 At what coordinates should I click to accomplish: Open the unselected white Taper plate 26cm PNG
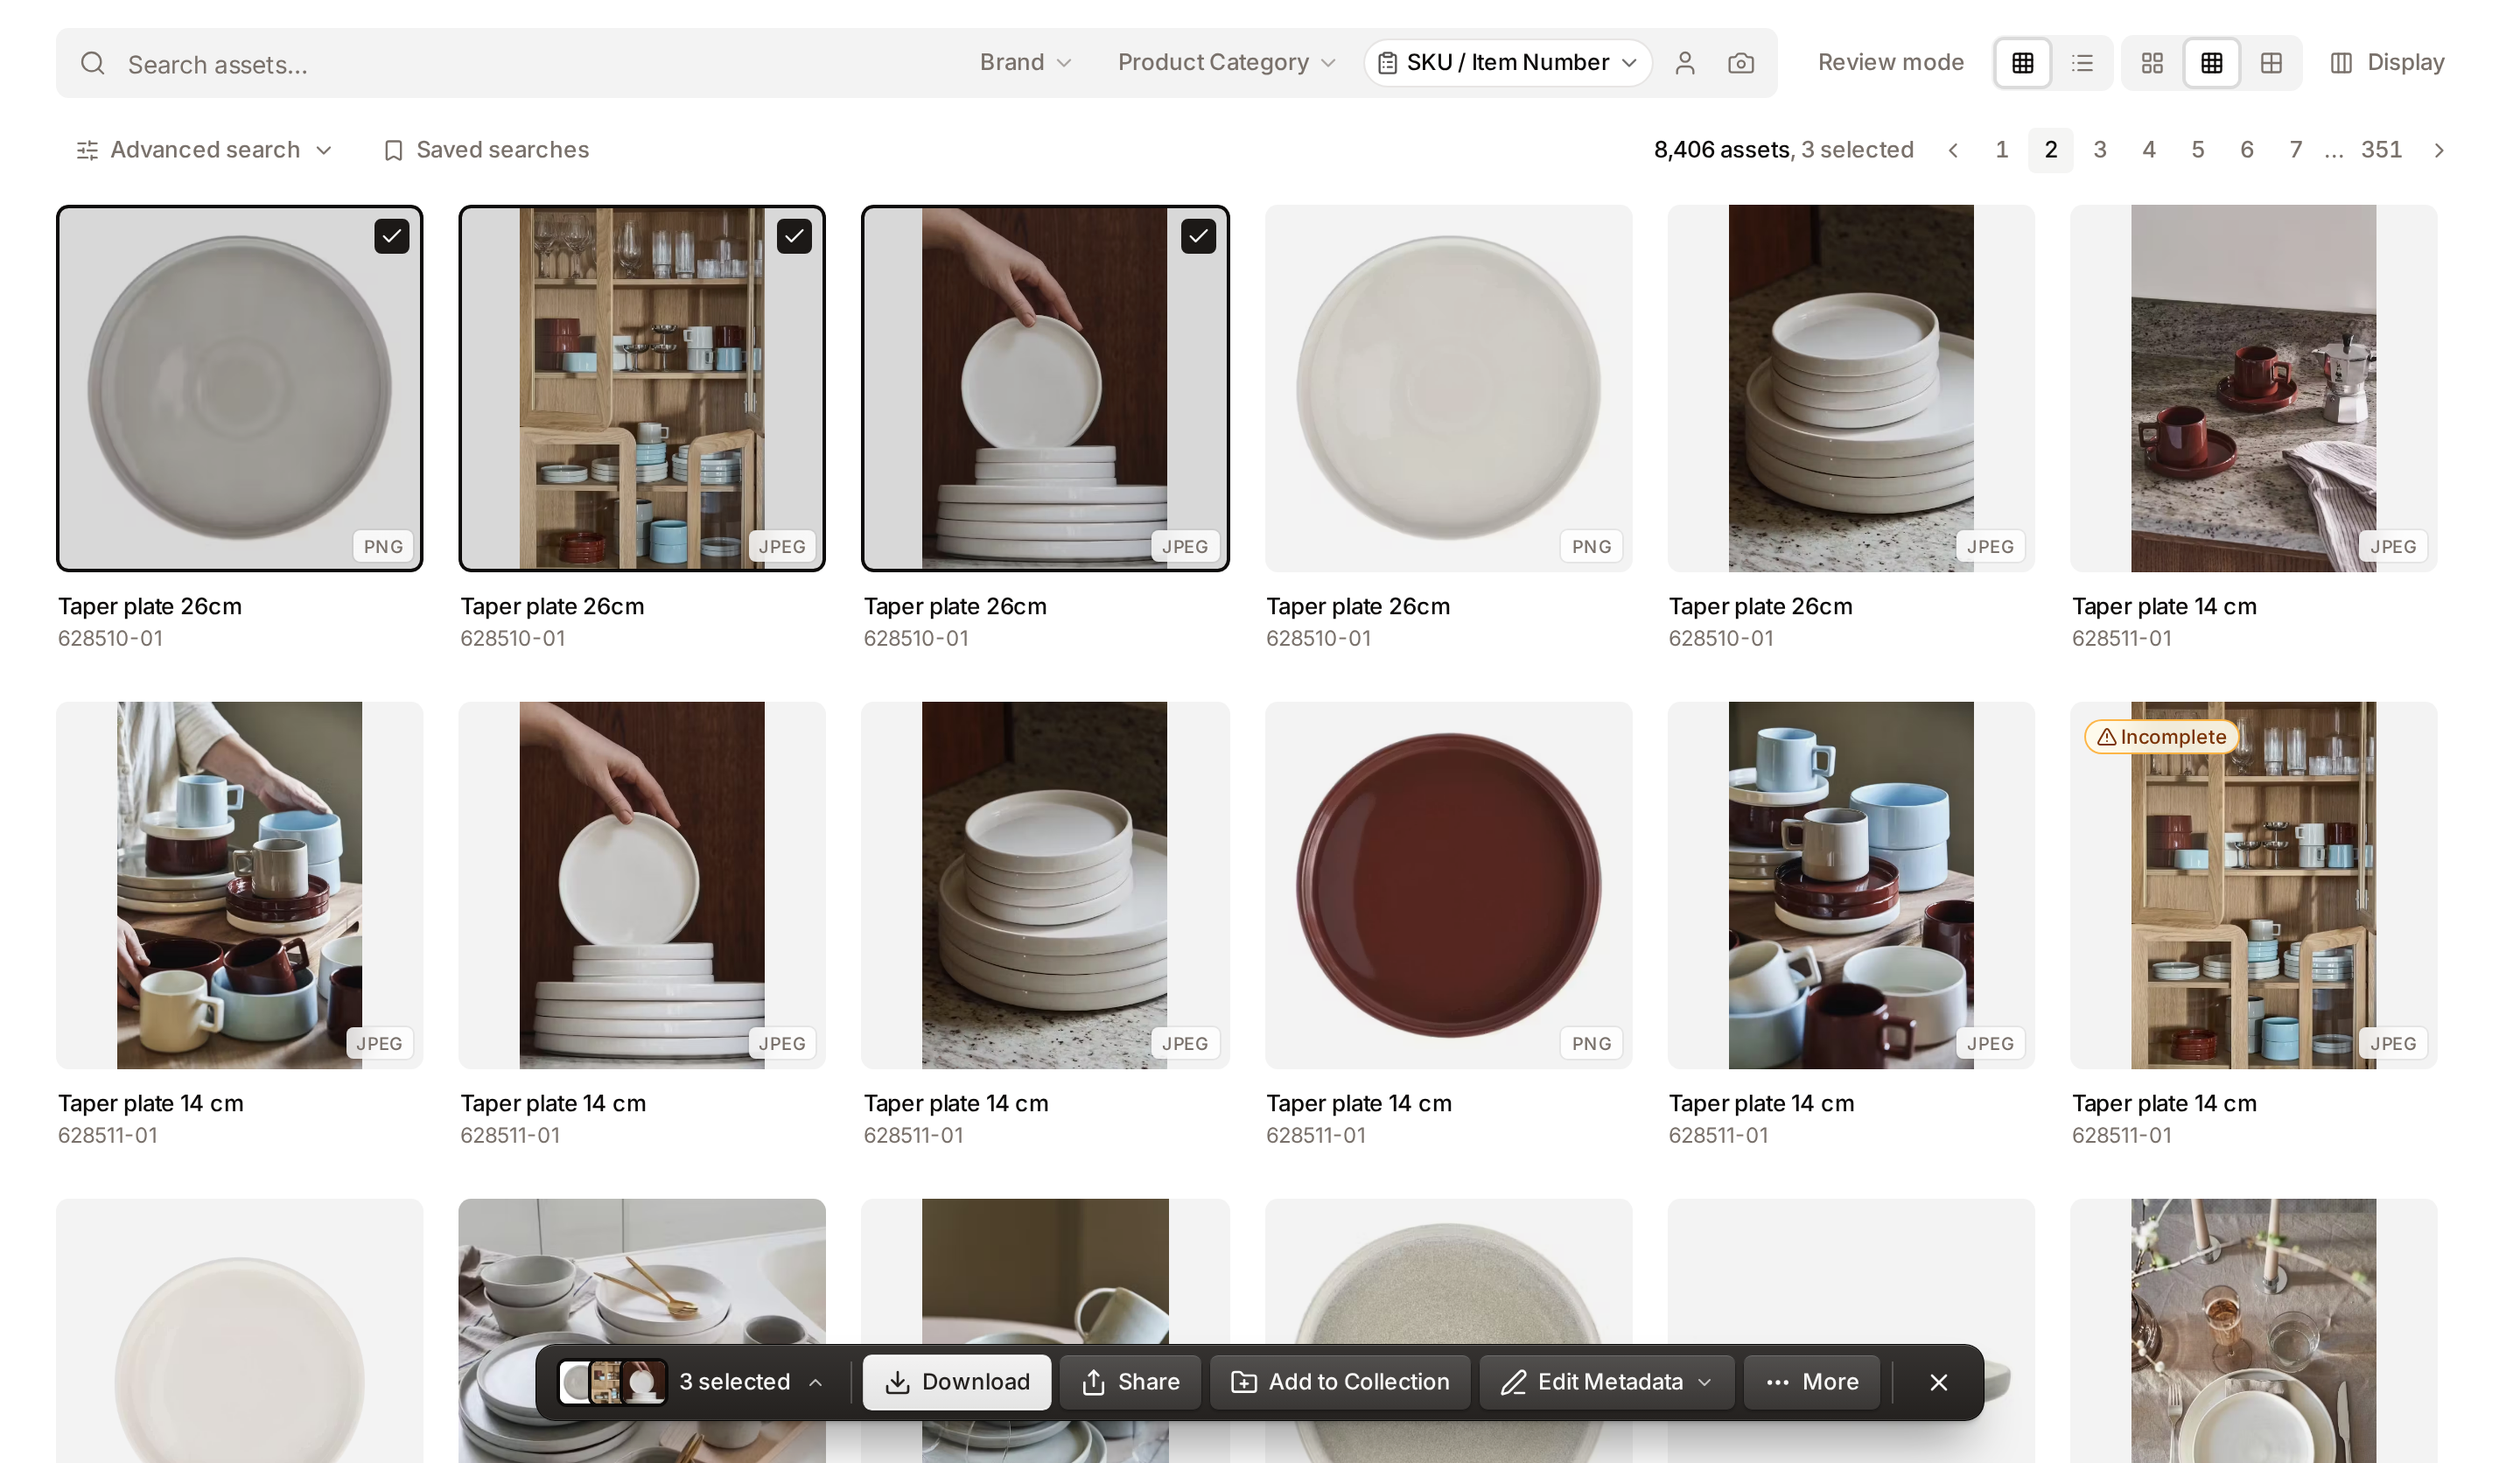coord(1448,388)
